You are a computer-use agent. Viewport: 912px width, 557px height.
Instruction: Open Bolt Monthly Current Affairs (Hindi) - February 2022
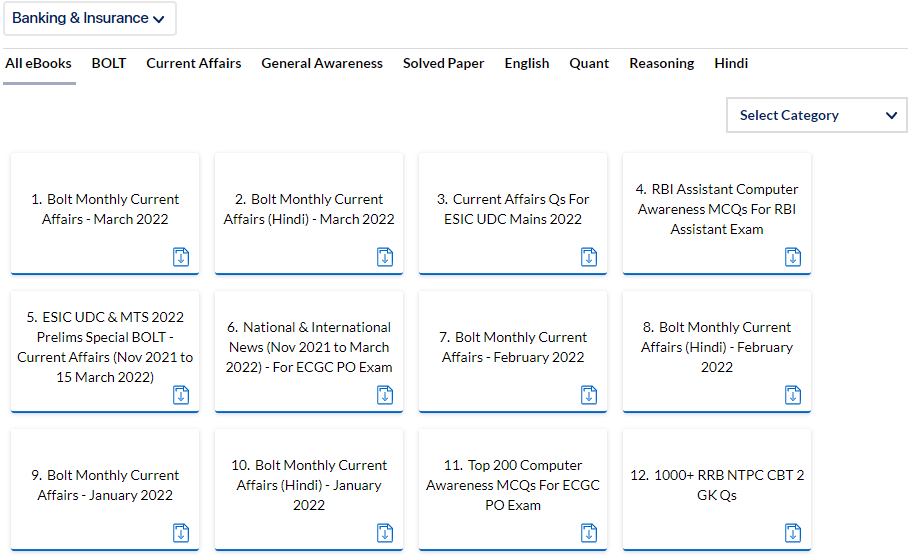pos(717,347)
